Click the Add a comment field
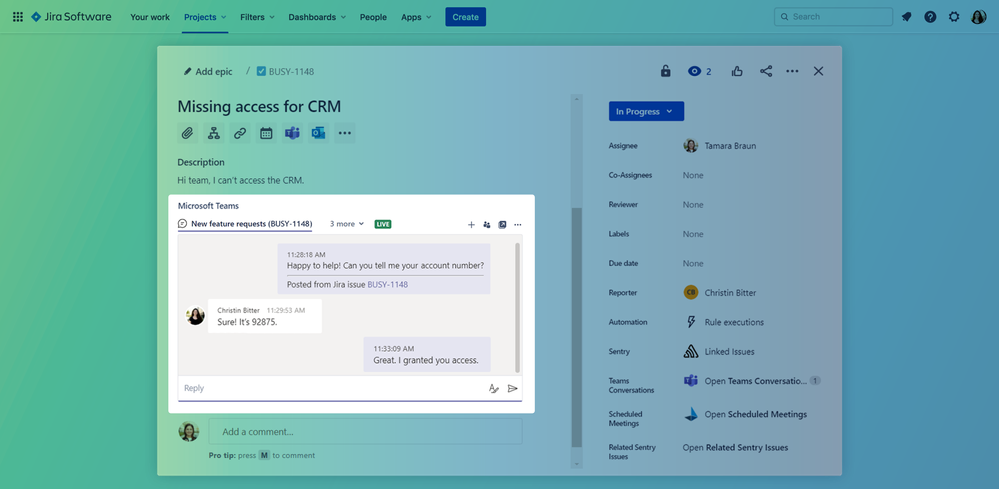The image size is (999, 489). click(365, 432)
